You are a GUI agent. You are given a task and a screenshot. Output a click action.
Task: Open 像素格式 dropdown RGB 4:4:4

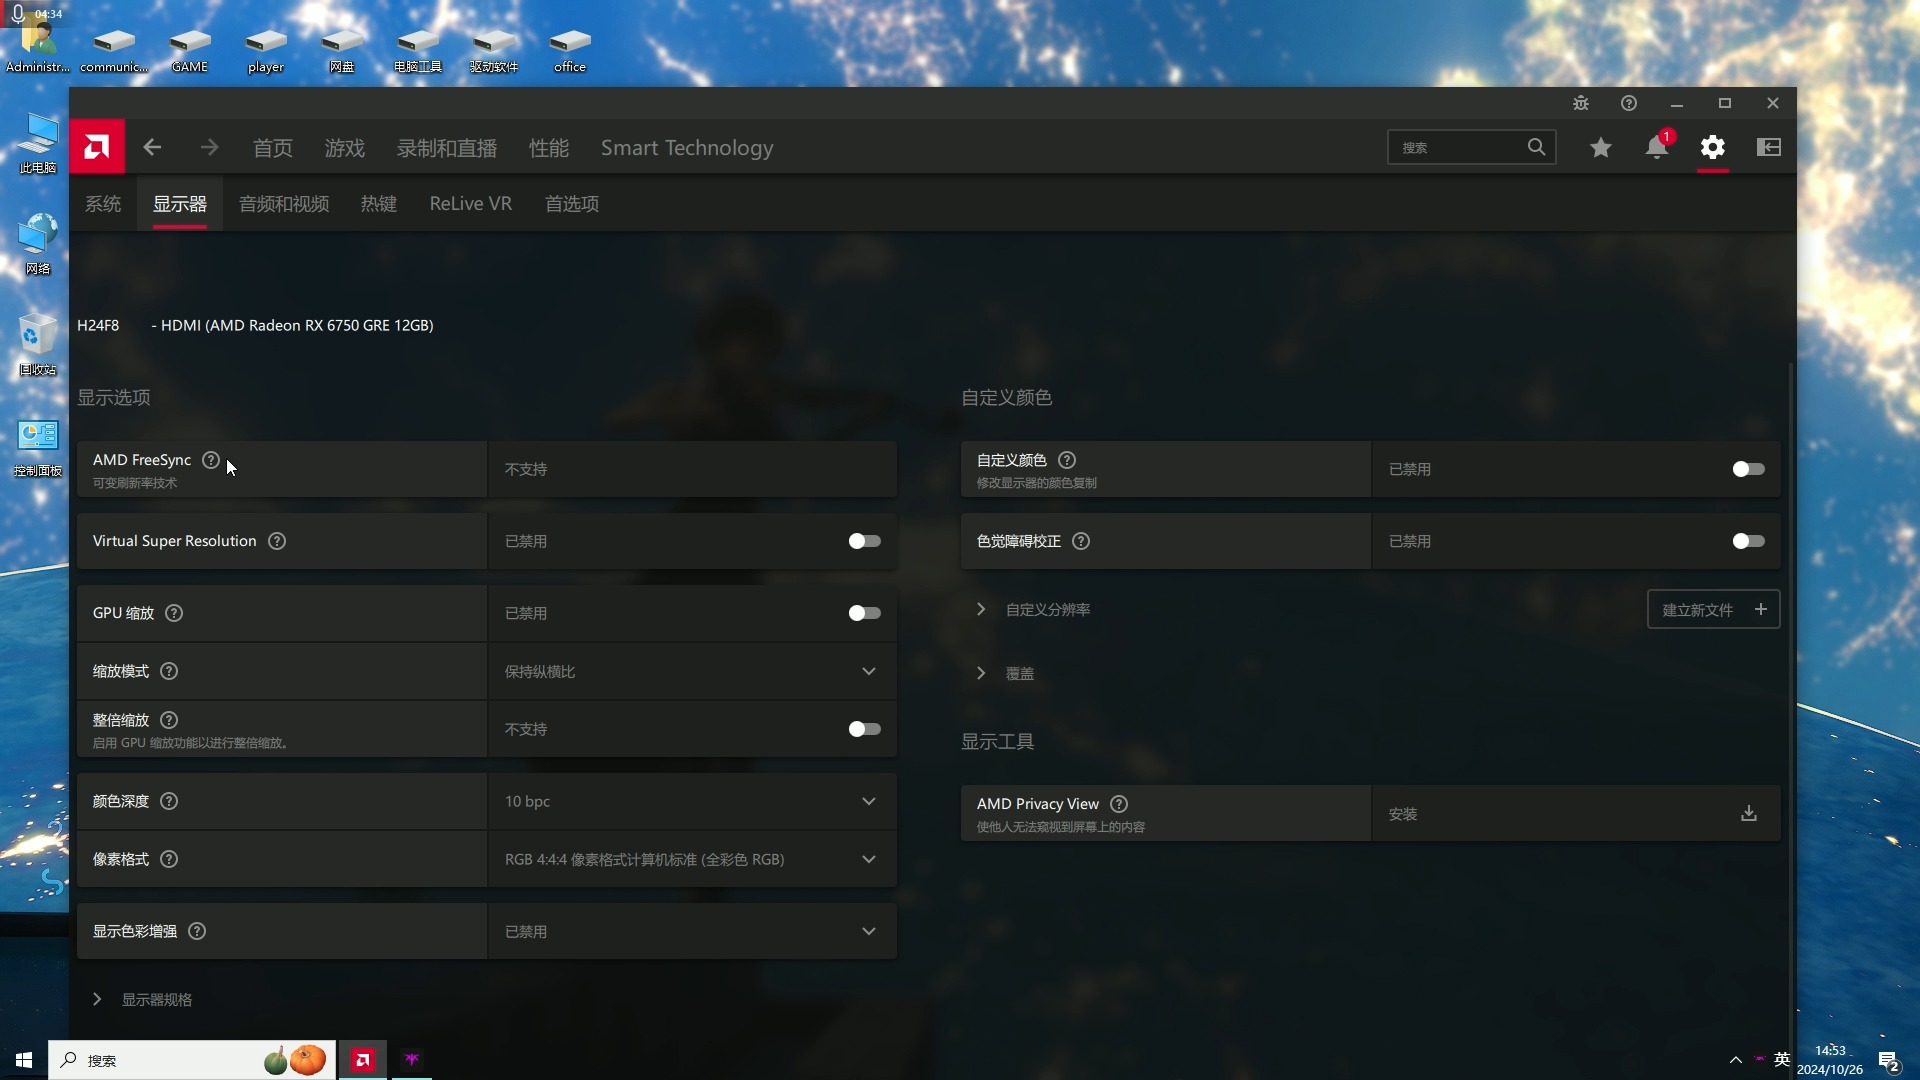[x=692, y=859]
